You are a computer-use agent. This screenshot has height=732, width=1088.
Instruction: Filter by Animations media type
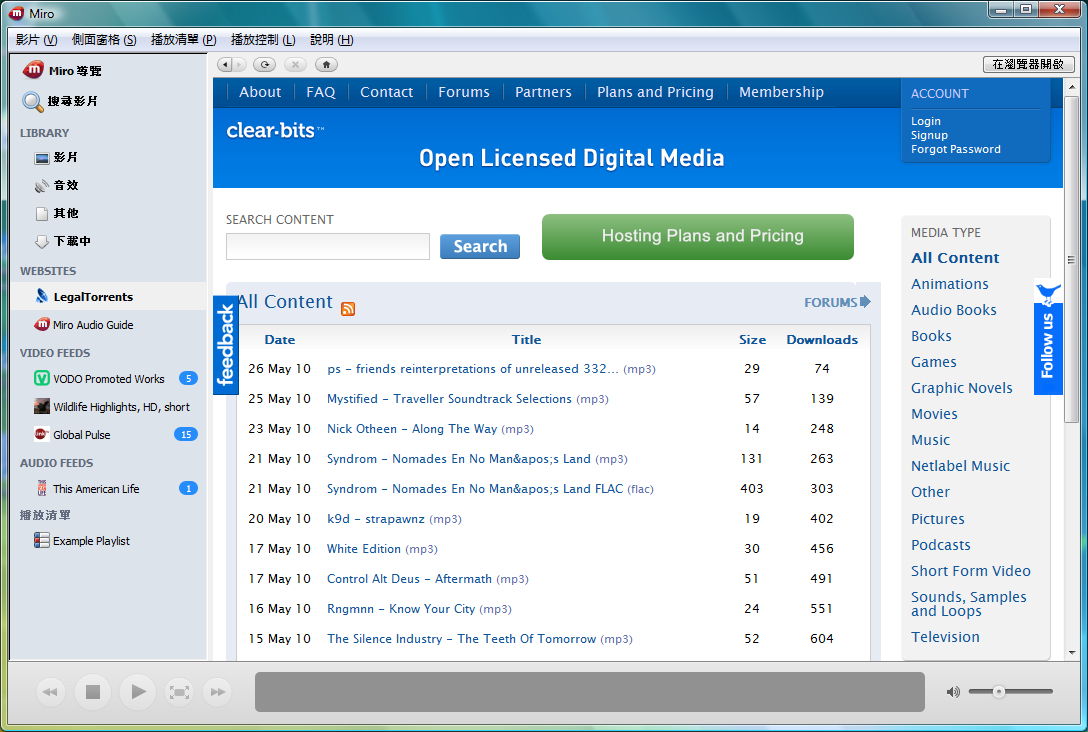pos(949,284)
